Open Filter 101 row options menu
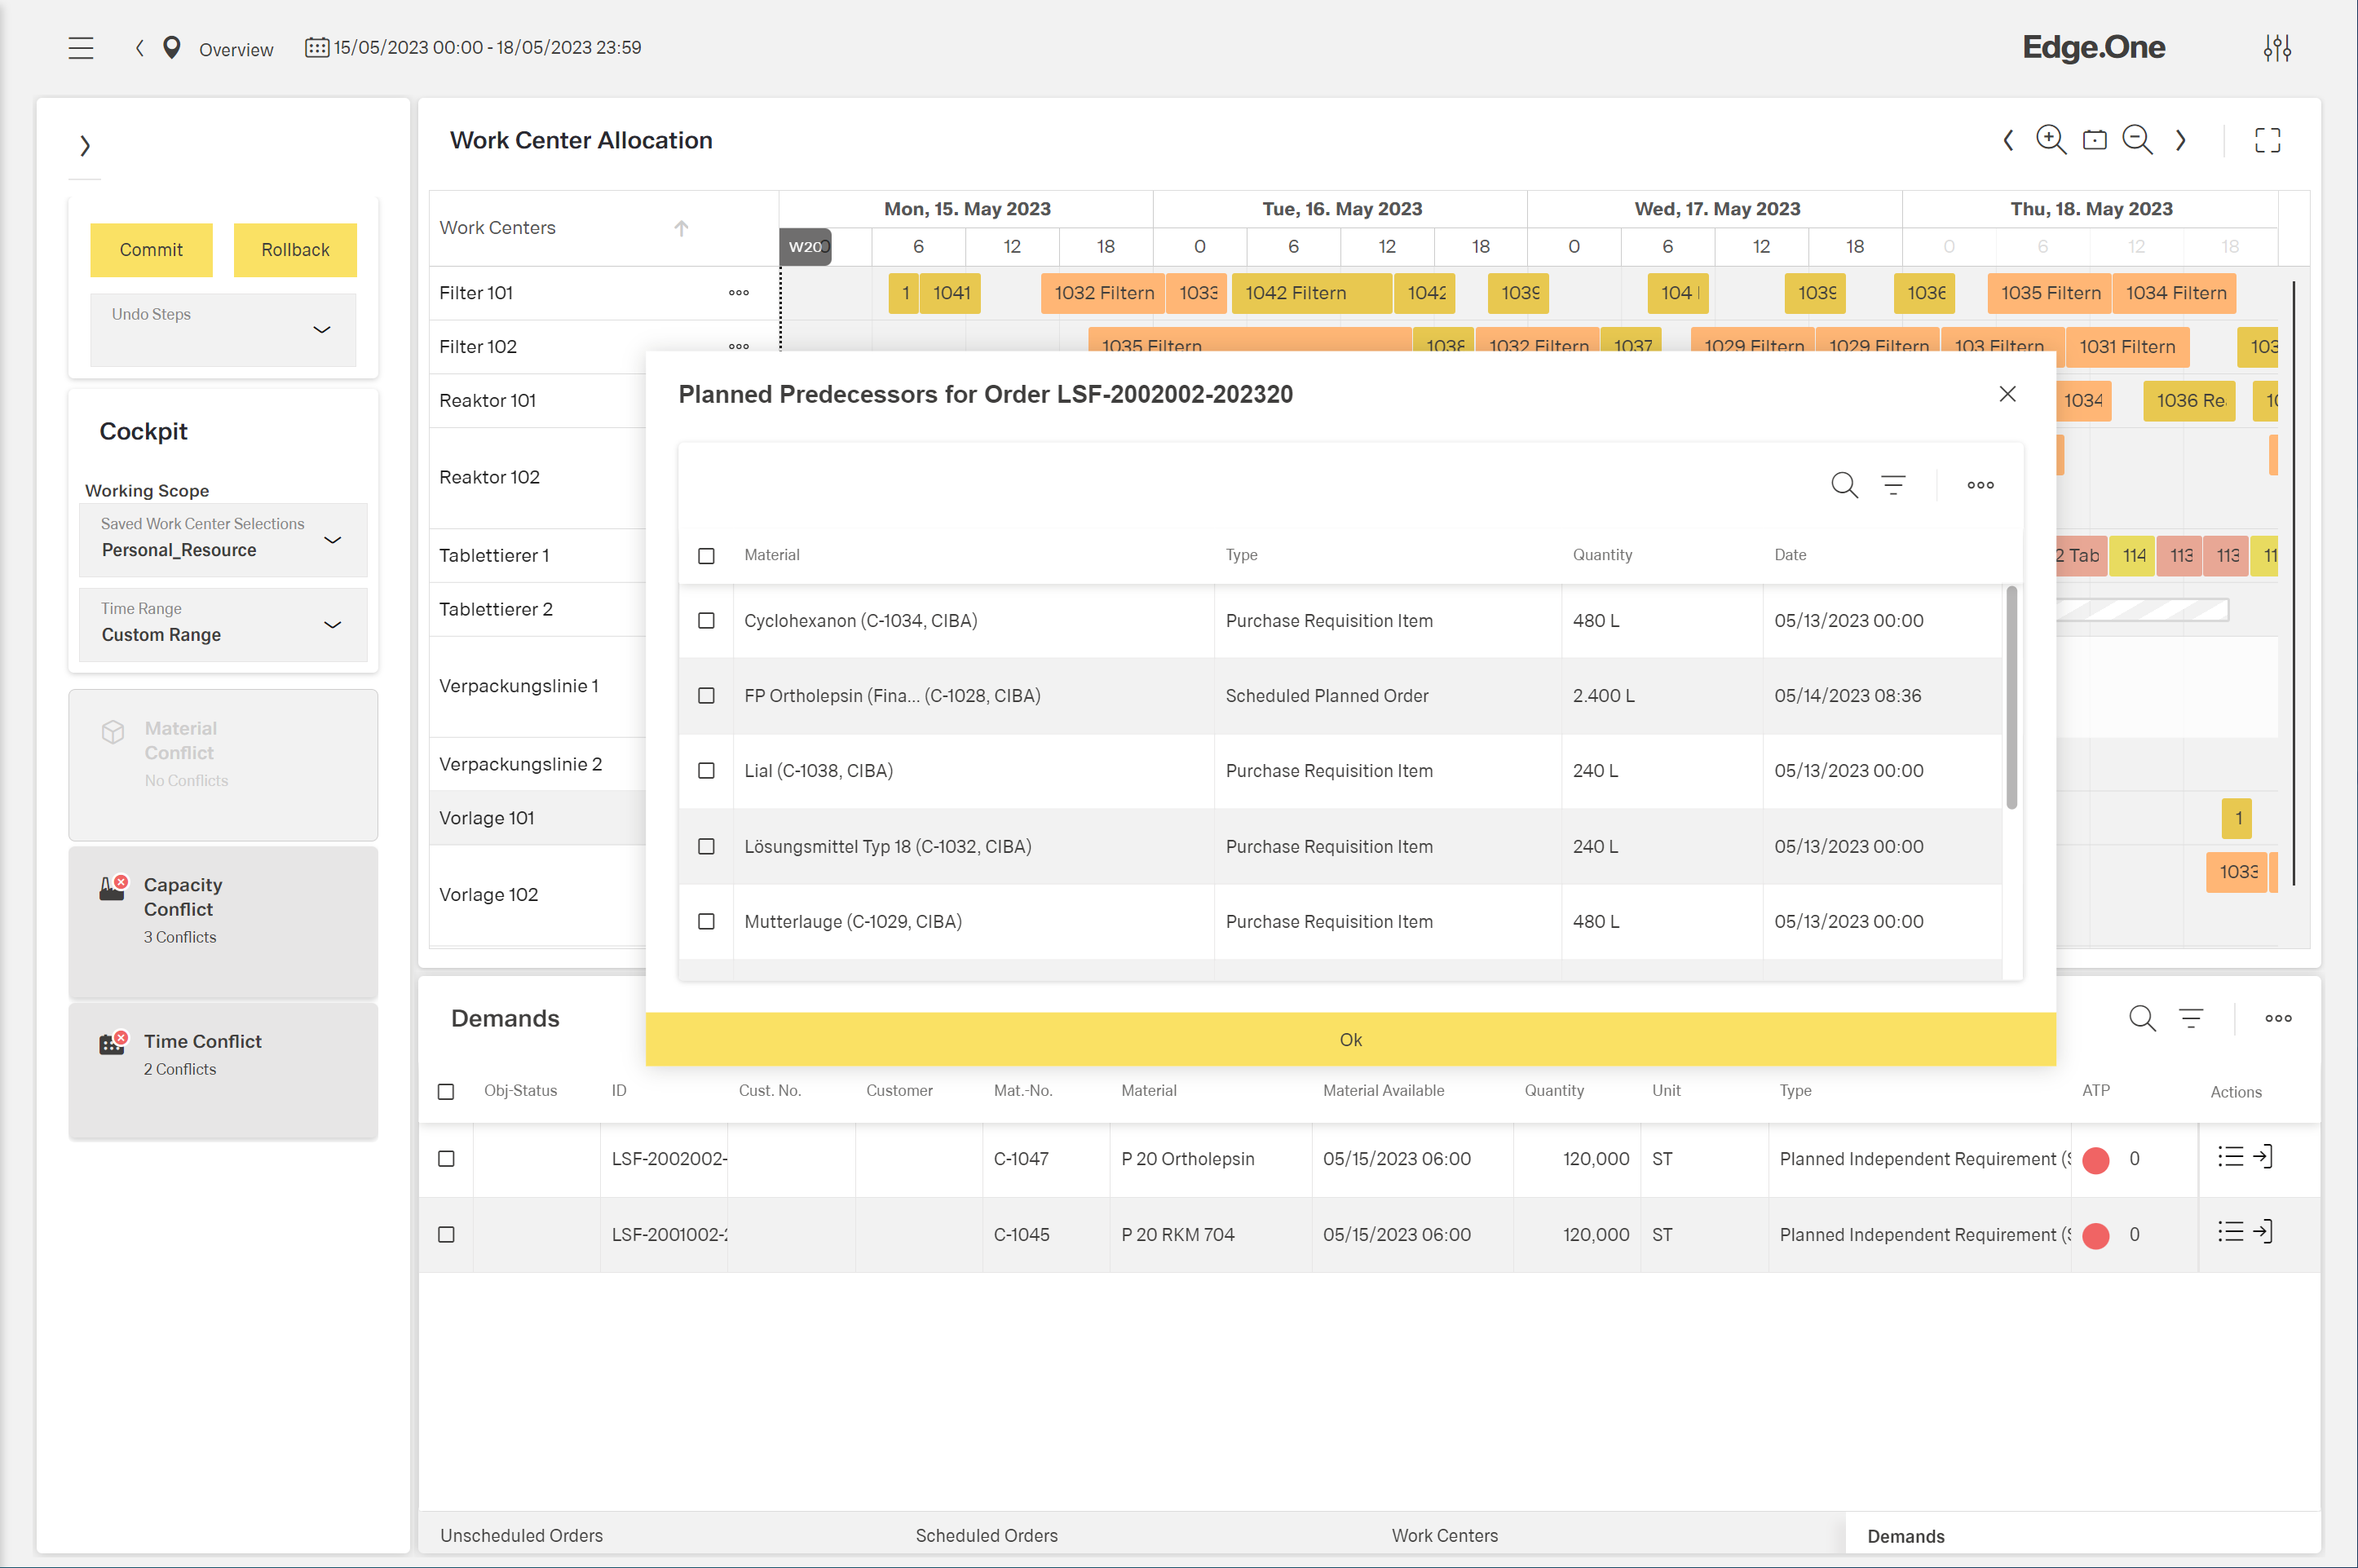The image size is (2358, 1568). [739, 293]
